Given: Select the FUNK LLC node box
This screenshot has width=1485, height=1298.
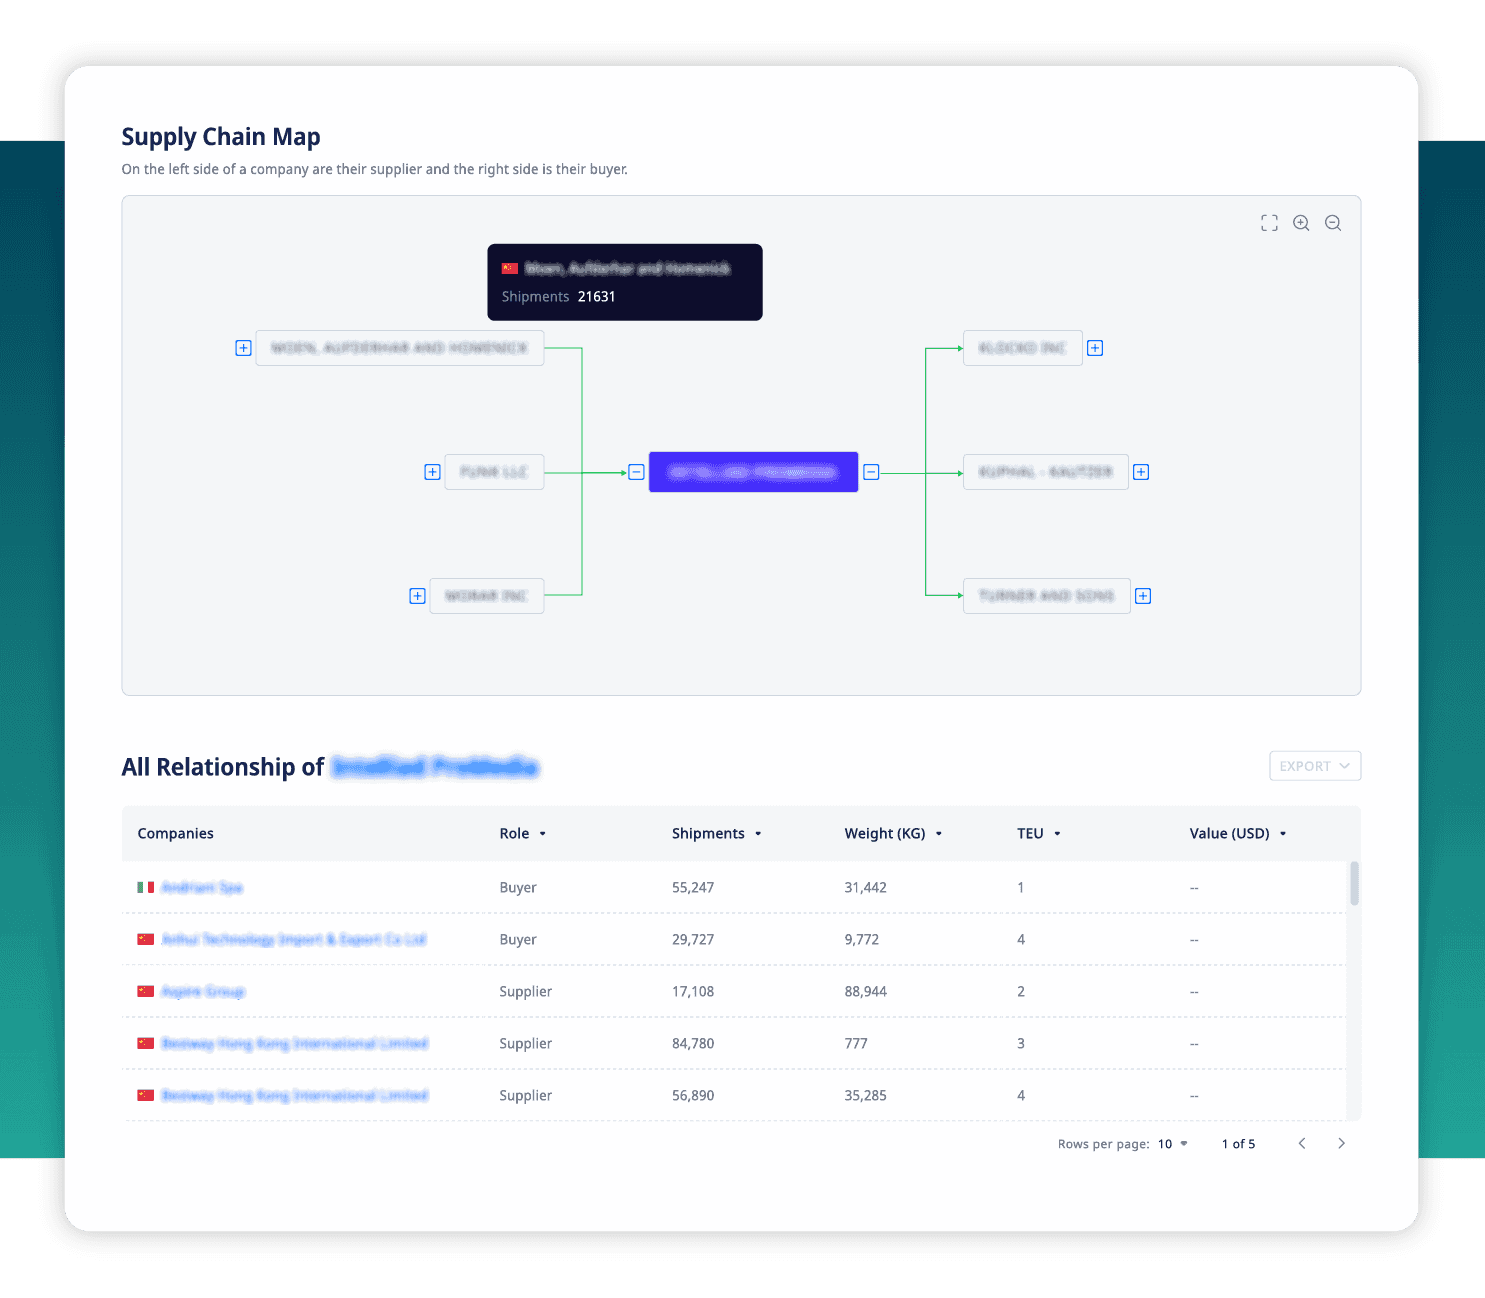Looking at the screenshot, I should (x=494, y=472).
